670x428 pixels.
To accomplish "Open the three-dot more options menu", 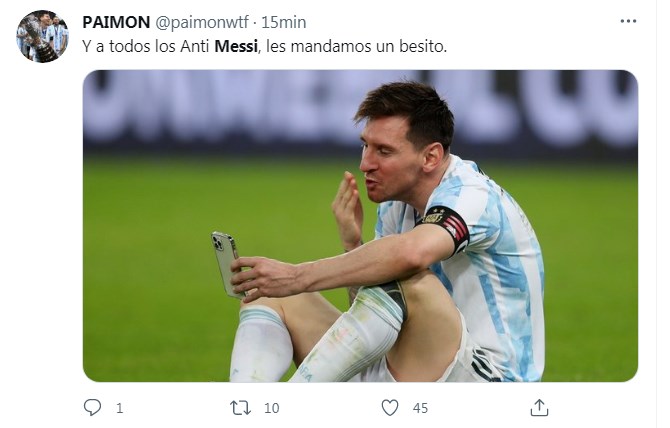I will (628, 21).
